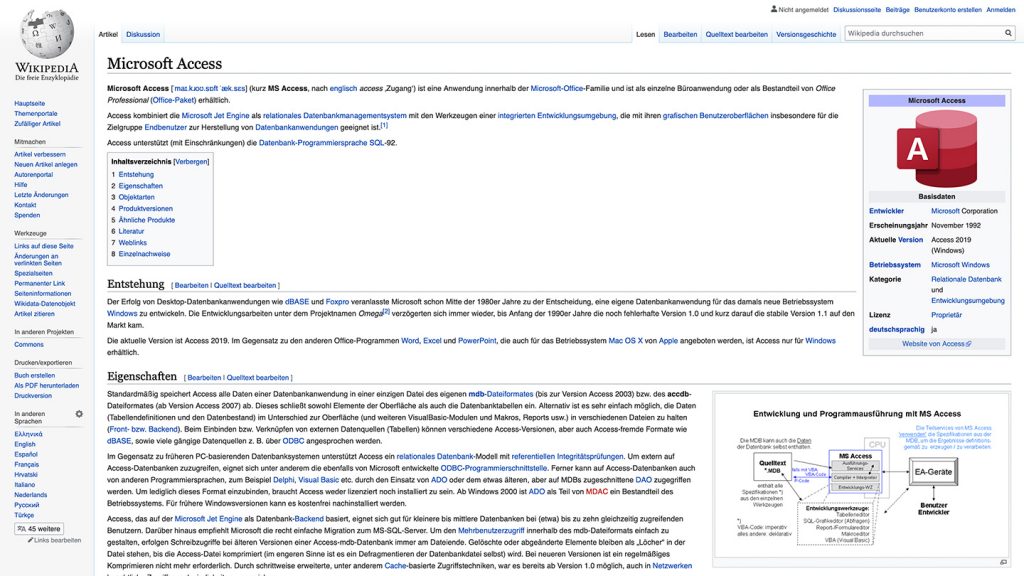This screenshot has height=576, width=1024.
Task: Enlarge the diagram using its expand icon
Action: [1003, 562]
